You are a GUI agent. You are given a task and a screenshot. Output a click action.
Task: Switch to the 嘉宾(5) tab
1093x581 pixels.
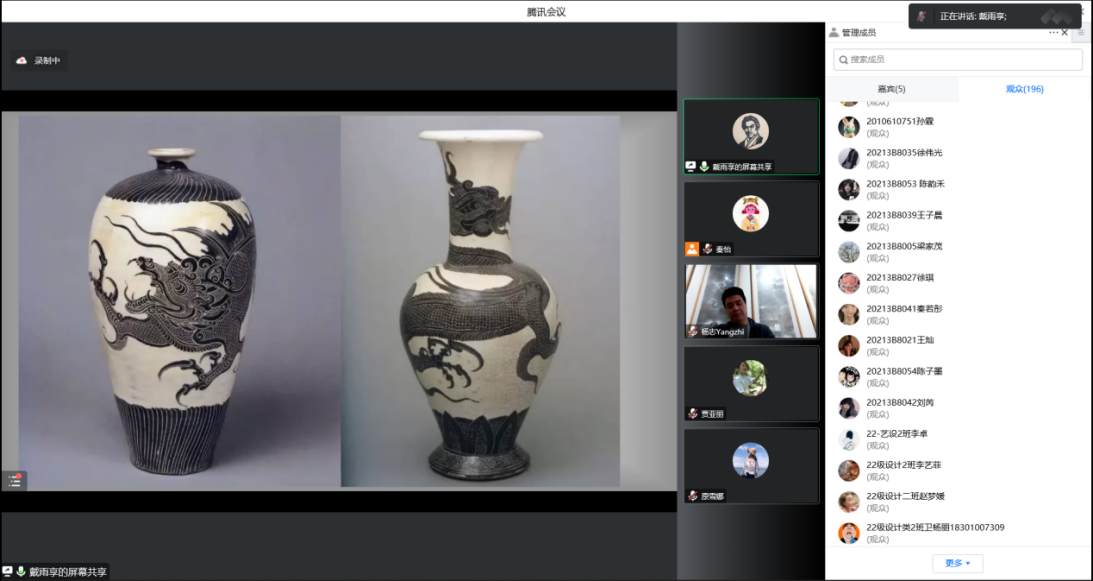(x=891, y=89)
